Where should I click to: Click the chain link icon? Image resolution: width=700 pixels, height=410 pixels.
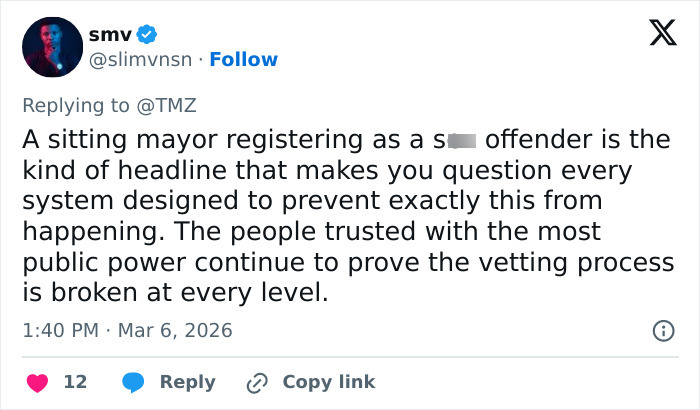257,382
